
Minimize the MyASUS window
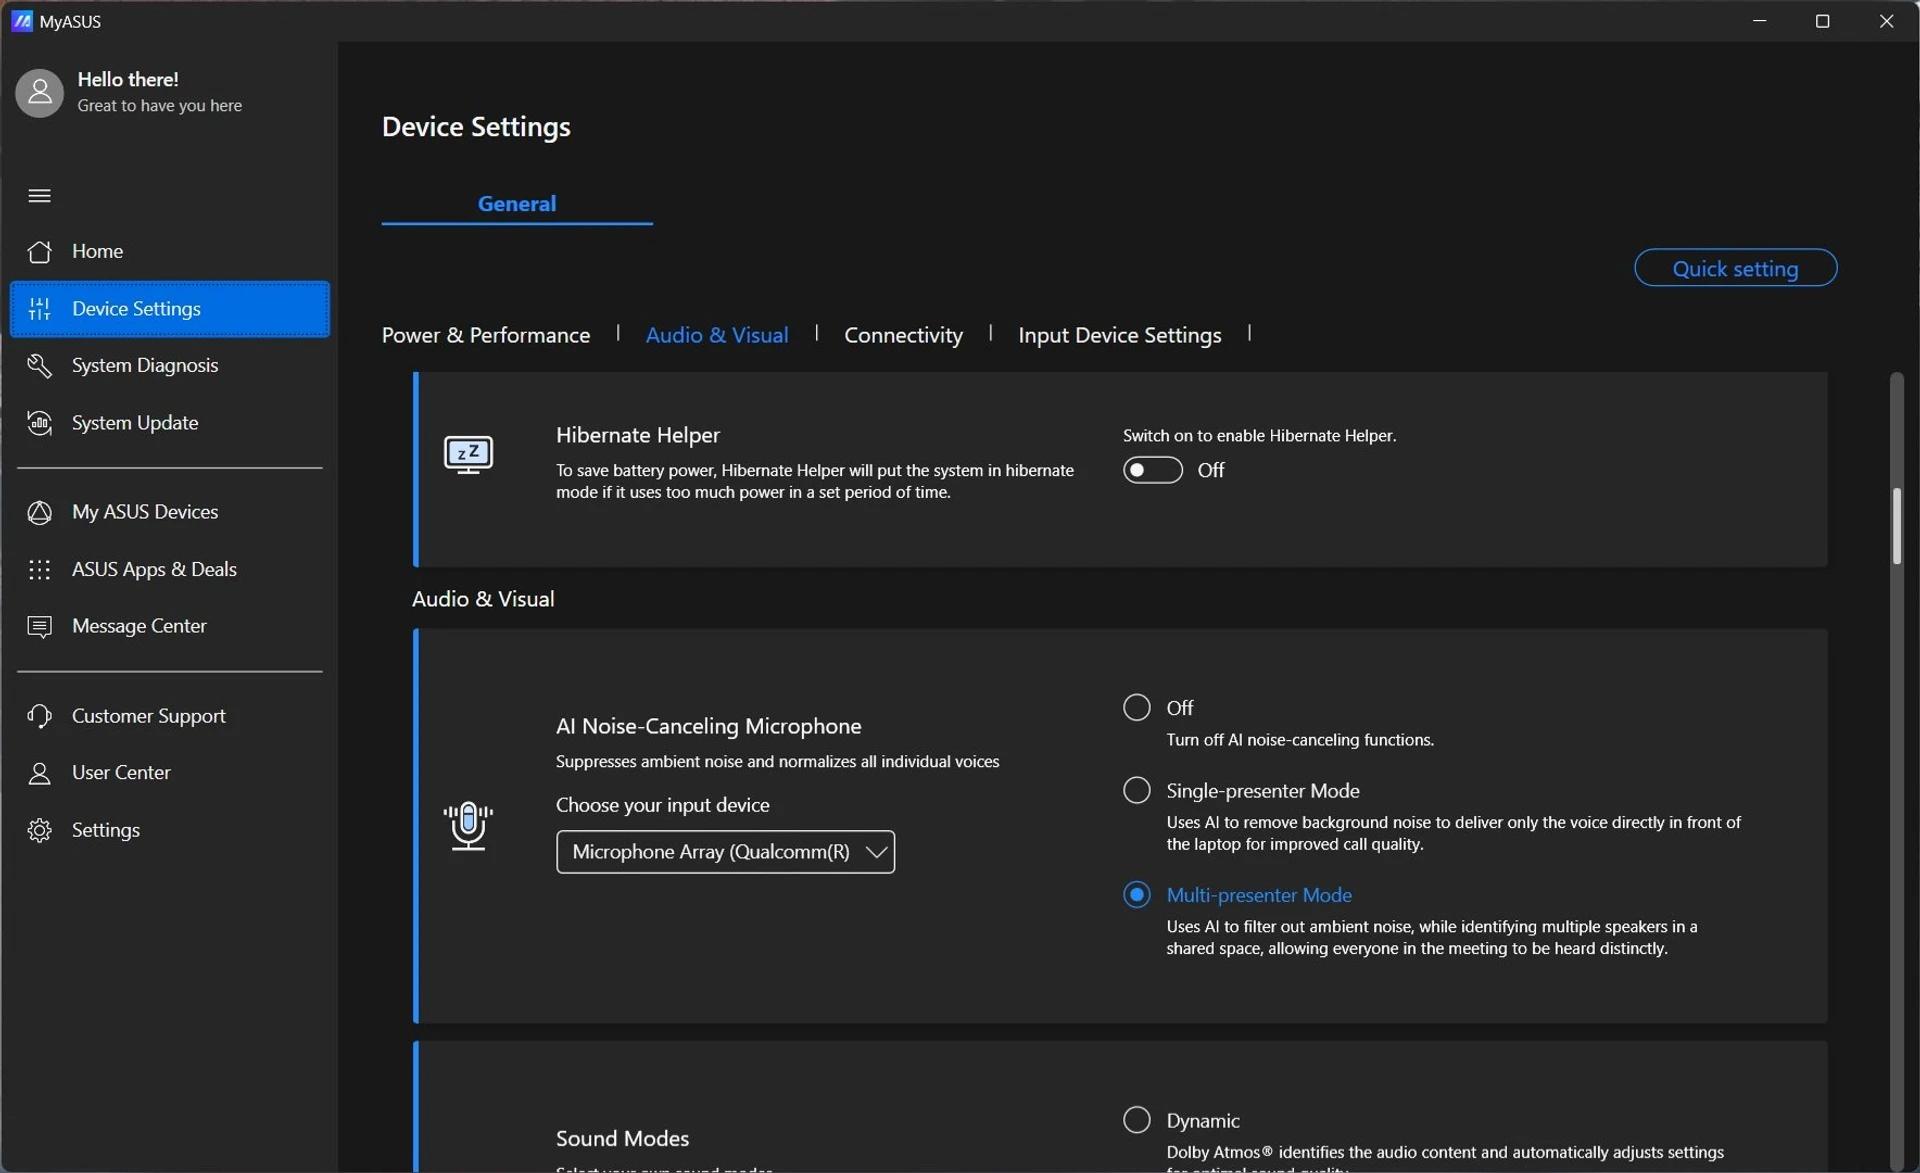point(1760,21)
